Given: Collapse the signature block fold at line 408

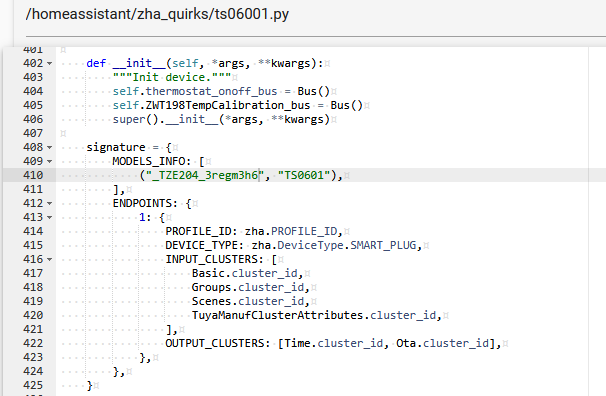Looking at the screenshot, I should coord(49,148).
